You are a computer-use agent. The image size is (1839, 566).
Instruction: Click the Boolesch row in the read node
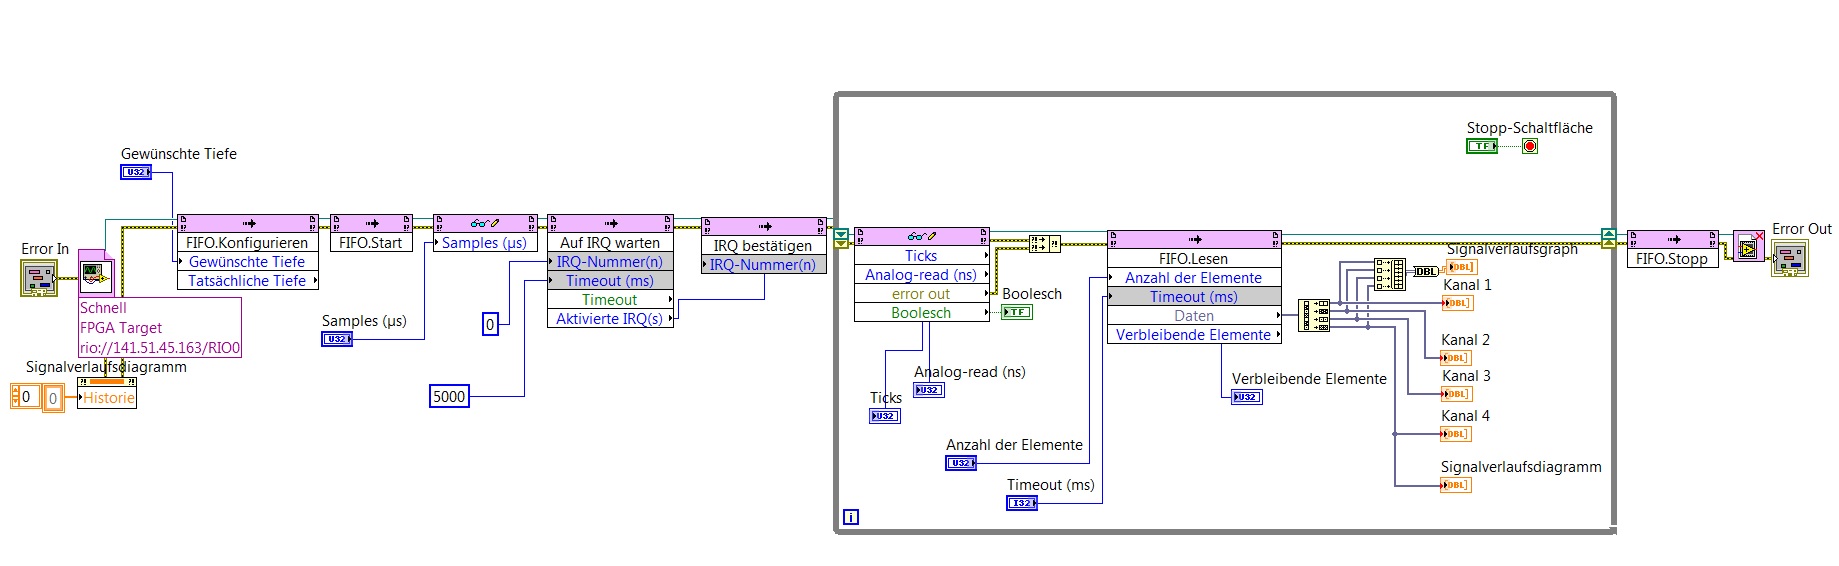click(921, 313)
